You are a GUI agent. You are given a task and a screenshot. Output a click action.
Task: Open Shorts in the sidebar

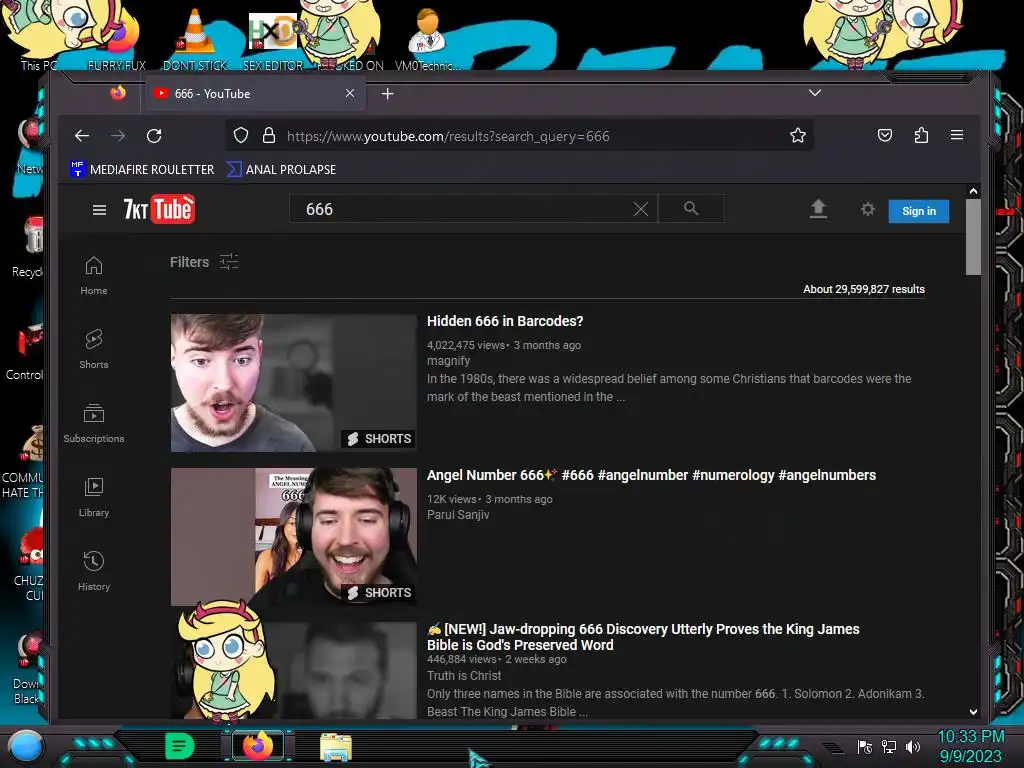click(94, 349)
